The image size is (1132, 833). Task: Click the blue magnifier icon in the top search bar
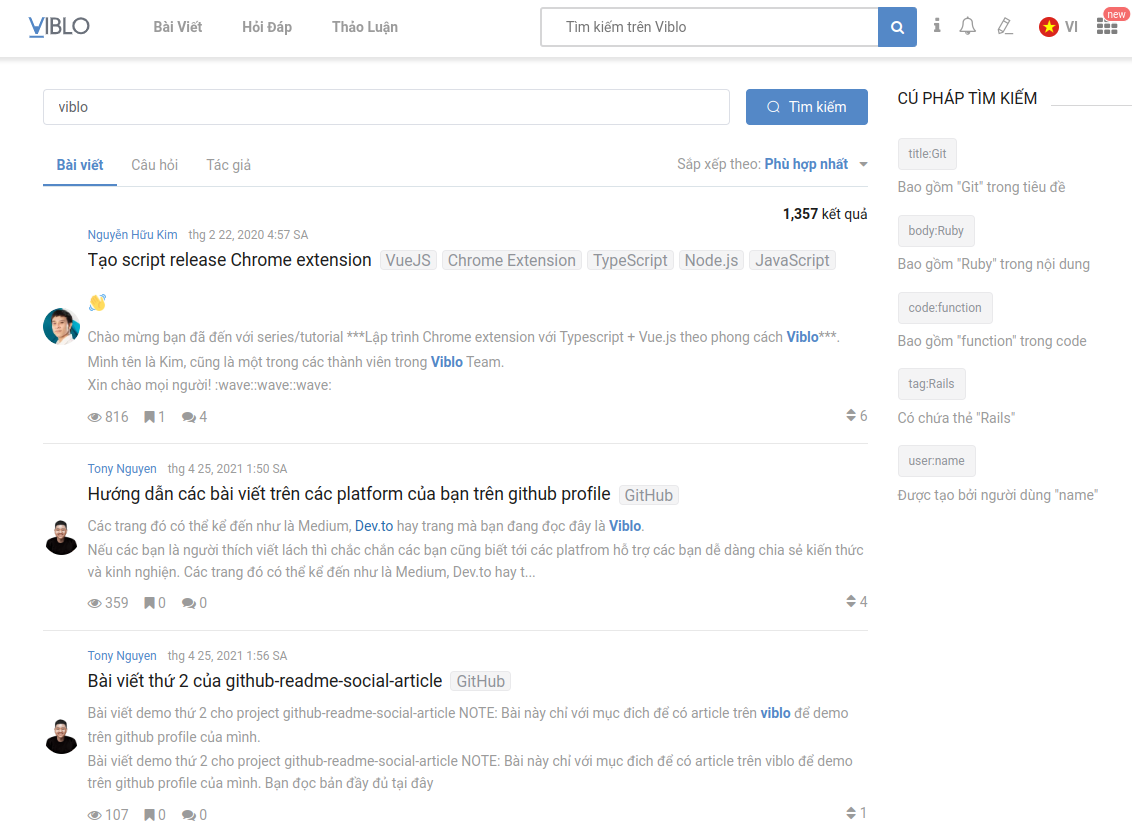pyautogui.click(x=896, y=27)
